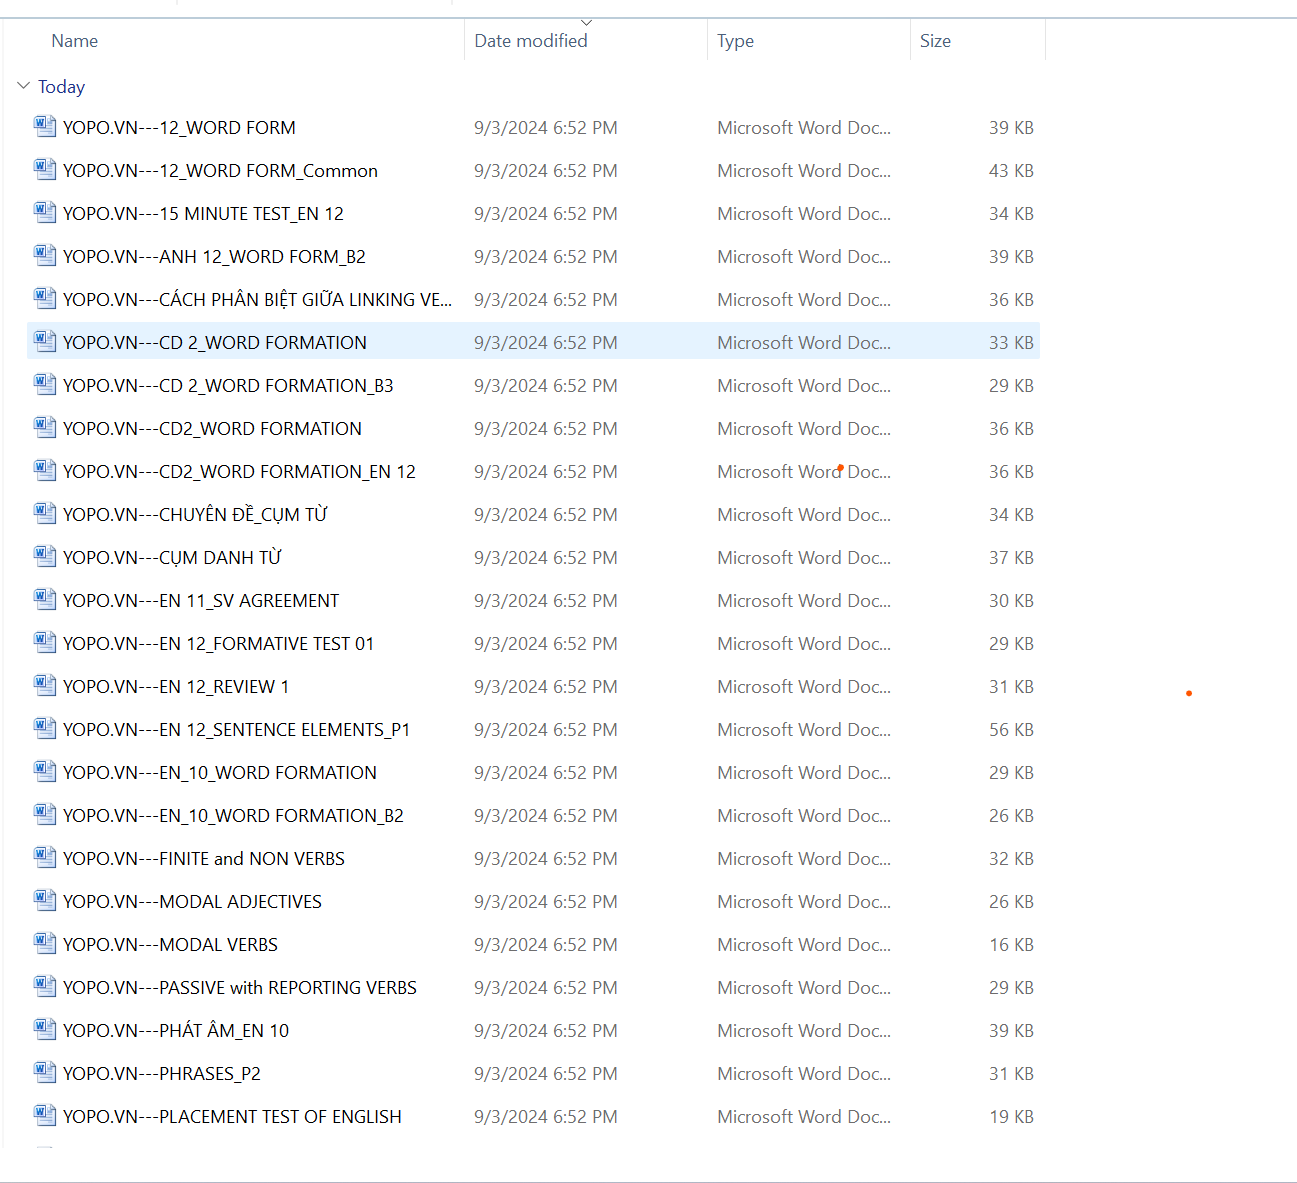This screenshot has height=1183, width=1297.
Task: Click Word icon of EN 11_SV AGREEMENT
Action: tap(45, 599)
